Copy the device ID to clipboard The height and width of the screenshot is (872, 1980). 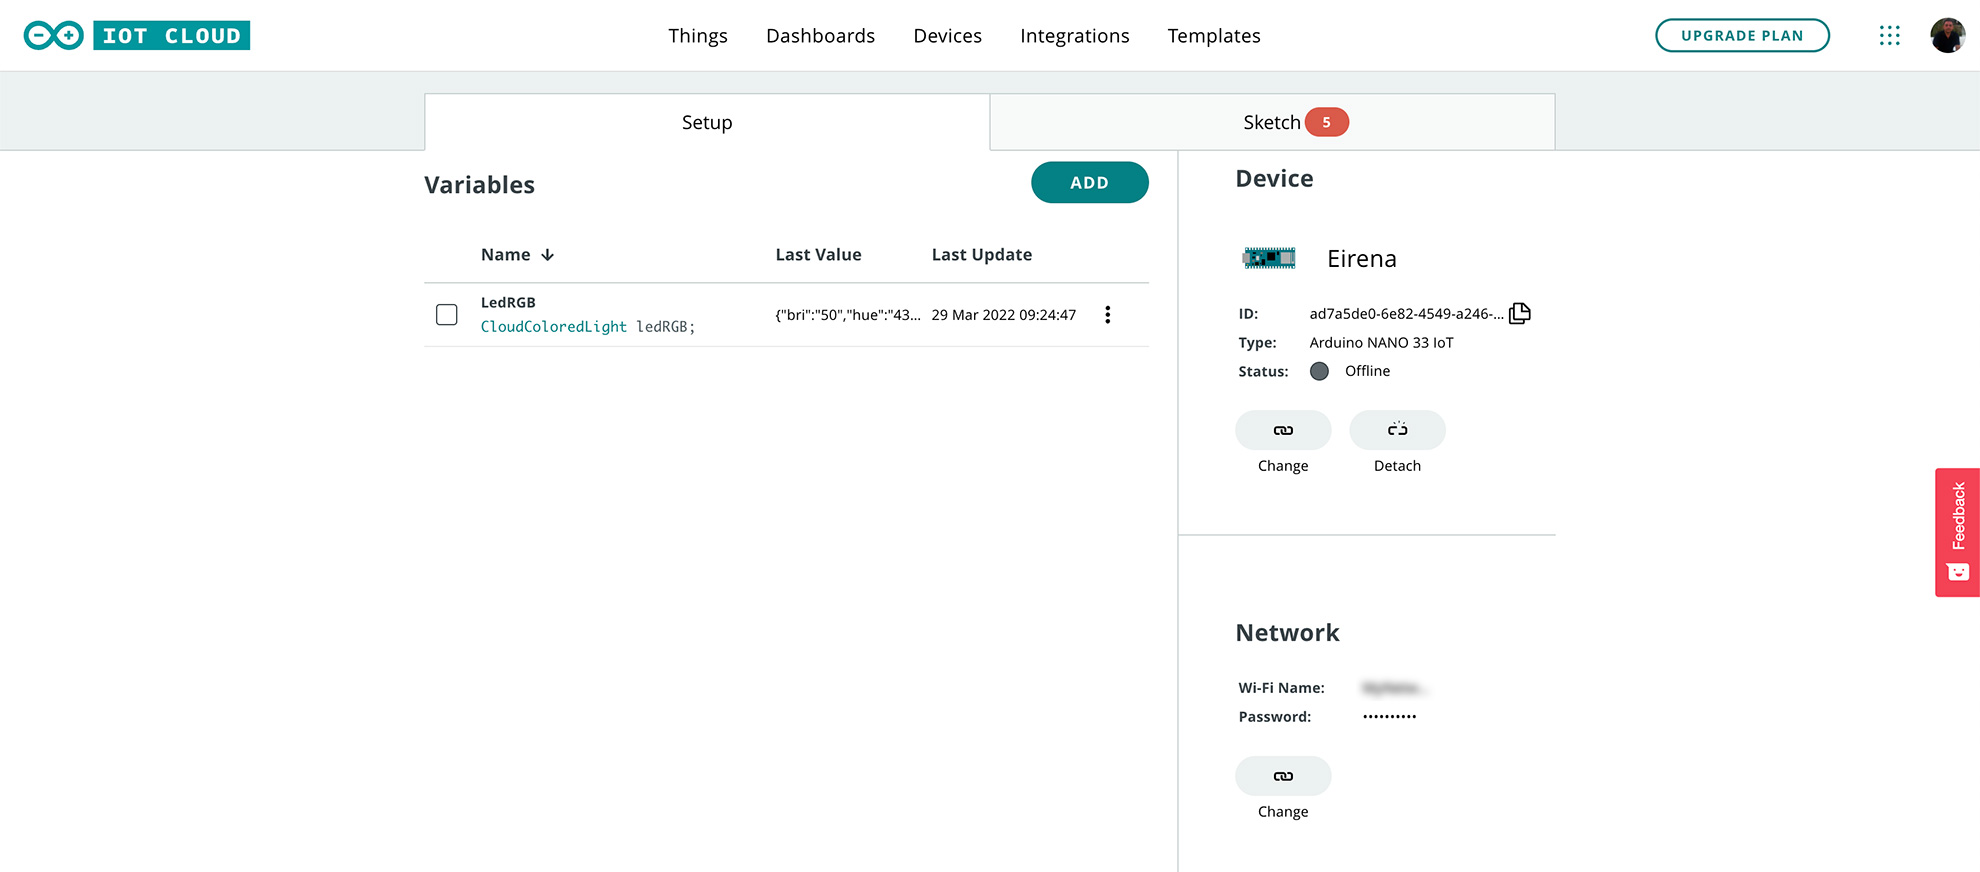[x=1519, y=314]
